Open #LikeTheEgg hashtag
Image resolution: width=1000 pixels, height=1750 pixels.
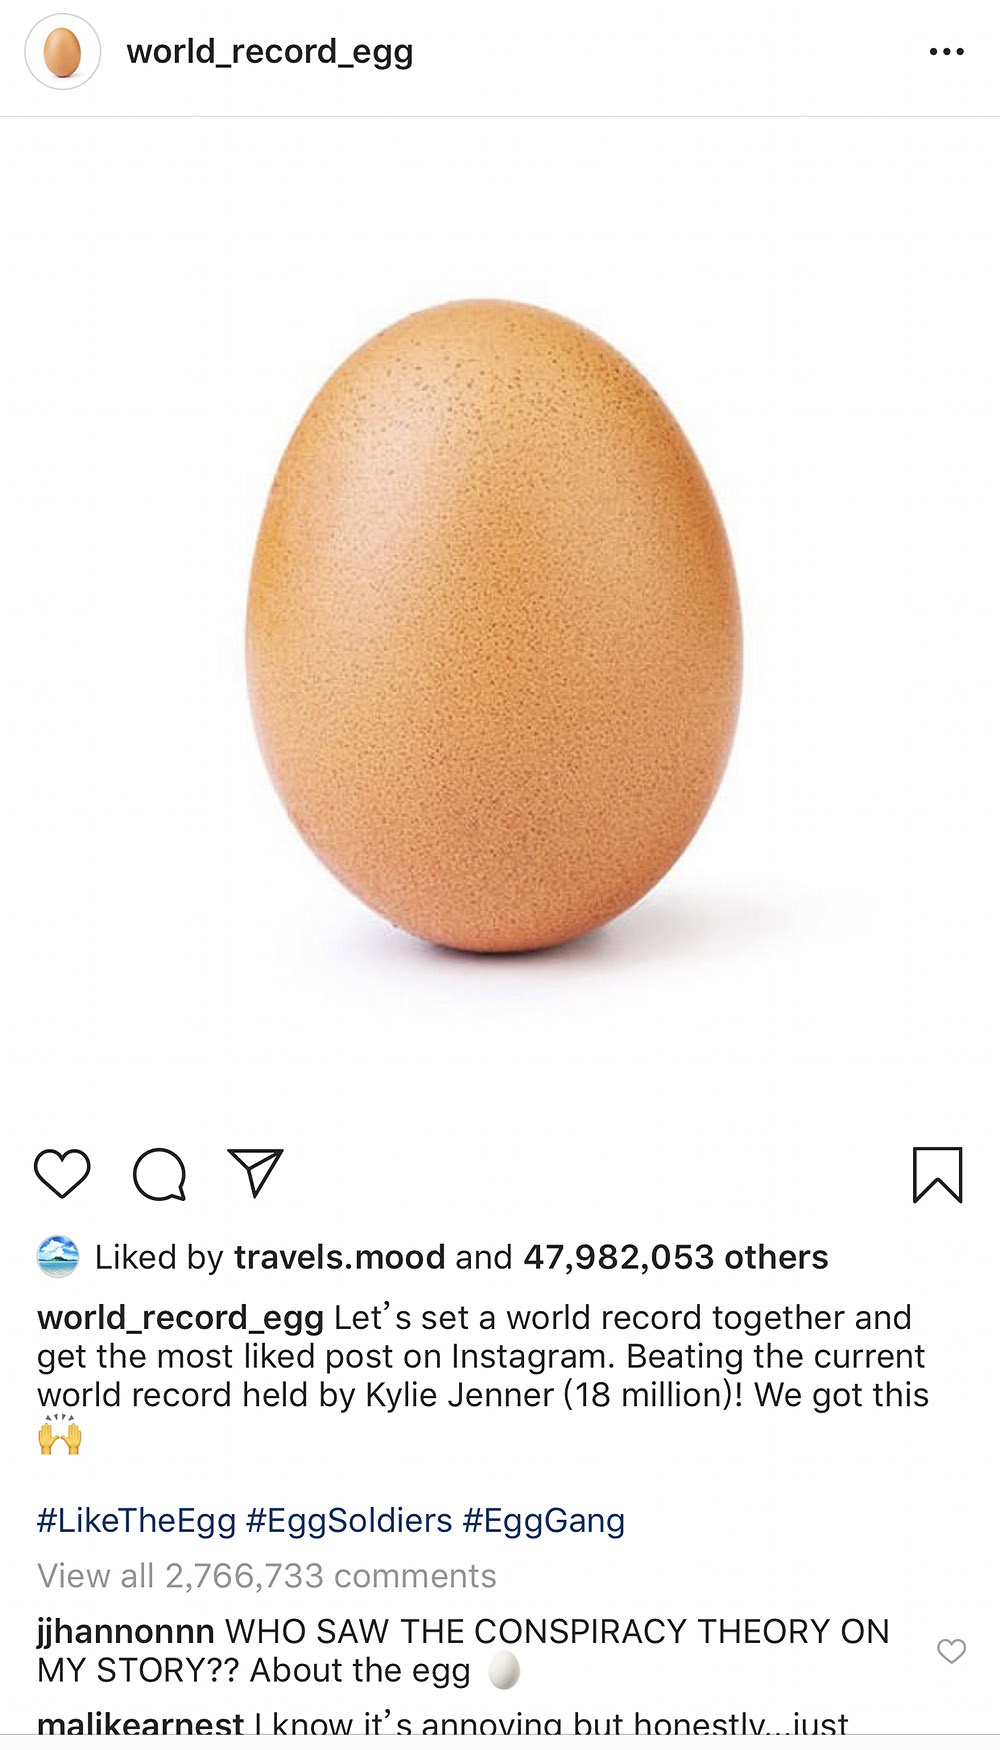pyautogui.click(x=137, y=1521)
